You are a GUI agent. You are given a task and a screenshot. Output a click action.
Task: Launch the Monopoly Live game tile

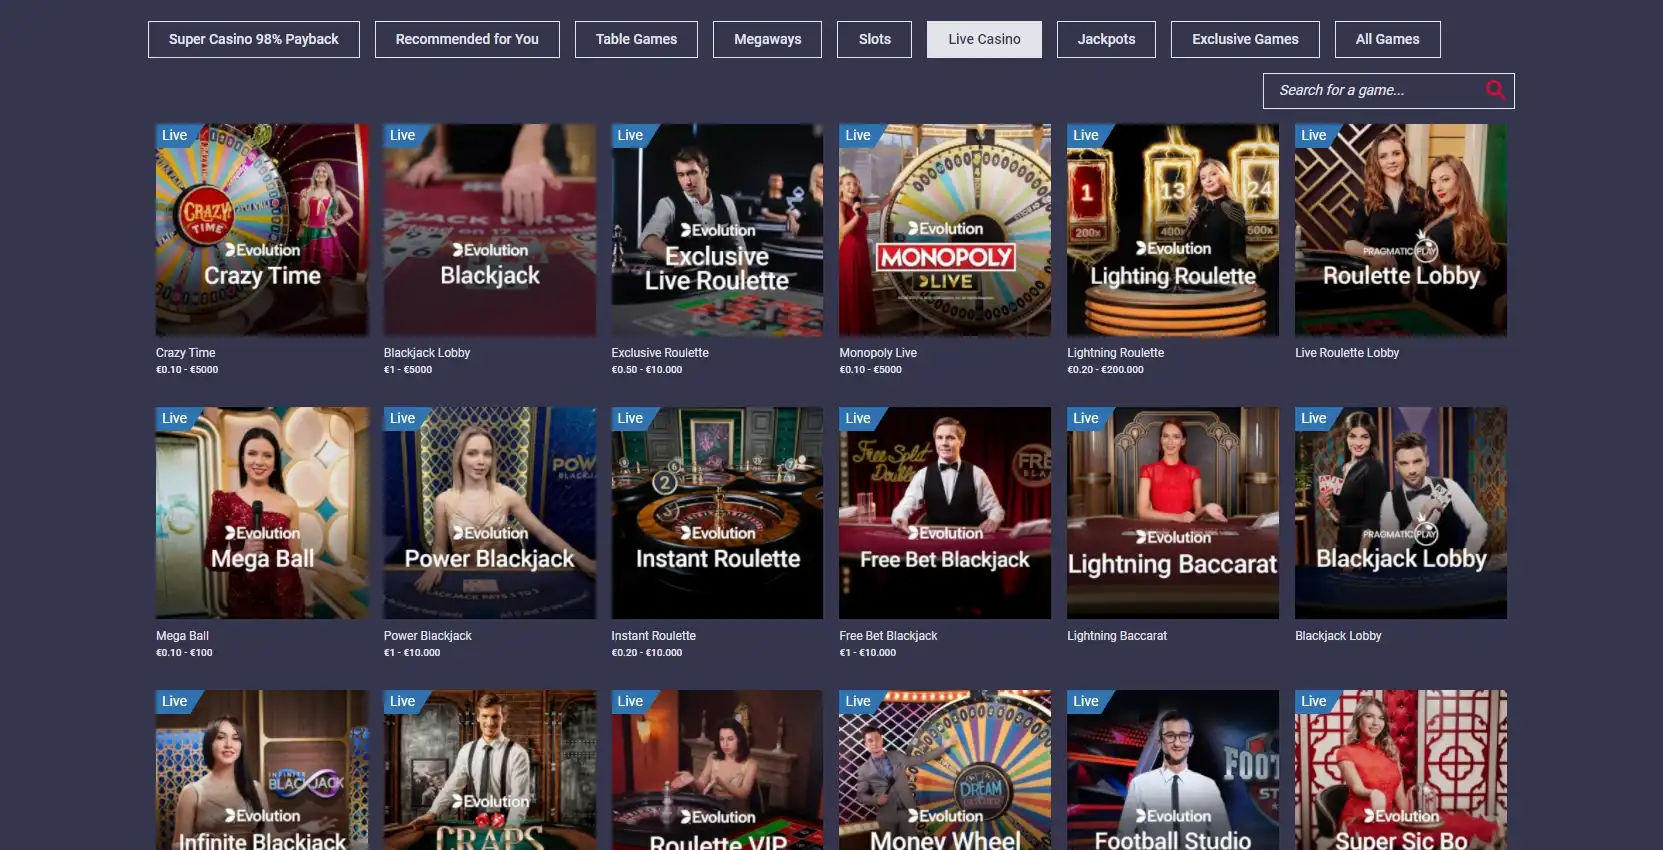coord(945,230)
